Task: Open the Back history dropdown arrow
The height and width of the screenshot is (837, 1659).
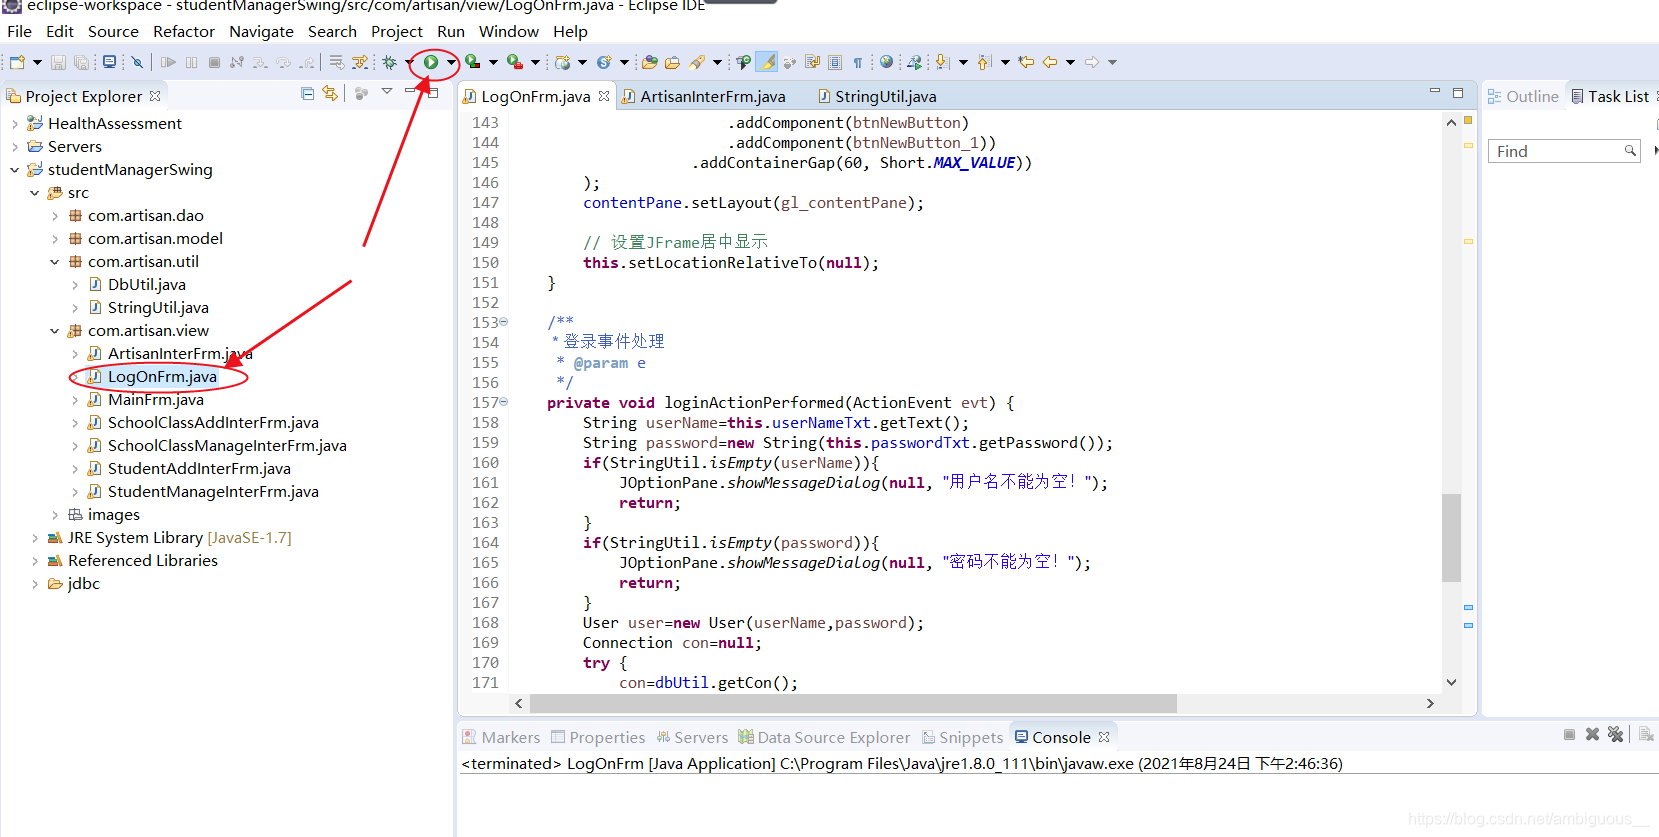Action: pyautogui.click(x=1070, y=62)
